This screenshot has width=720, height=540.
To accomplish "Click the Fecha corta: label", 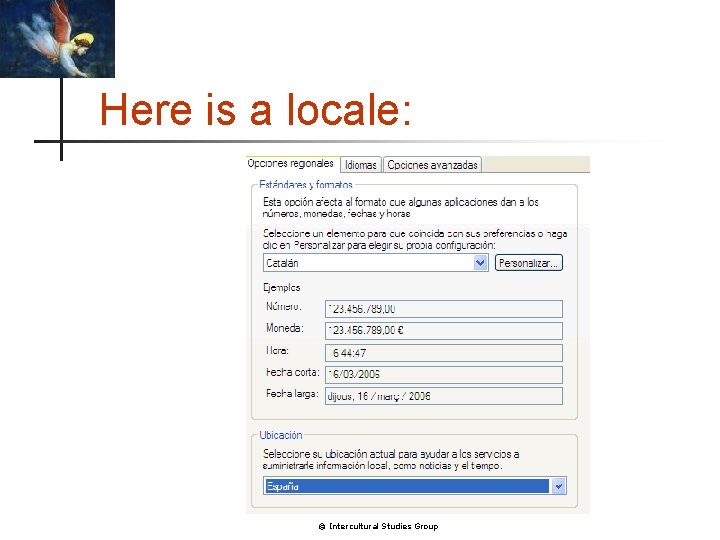I will coord(292,372).
